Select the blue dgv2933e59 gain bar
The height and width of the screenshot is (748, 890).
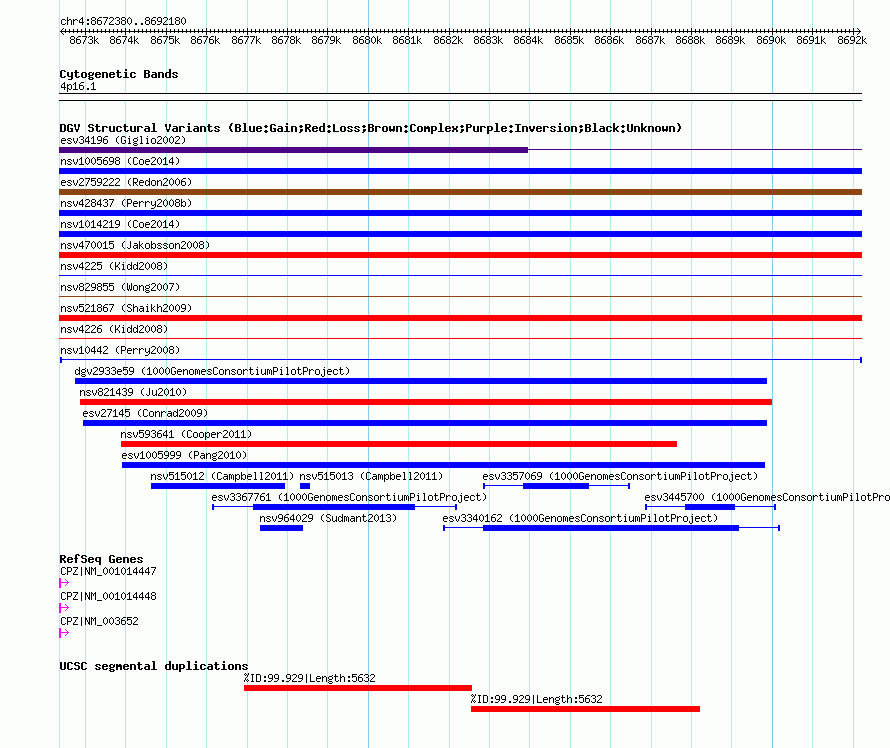click(x=421, y=381)
